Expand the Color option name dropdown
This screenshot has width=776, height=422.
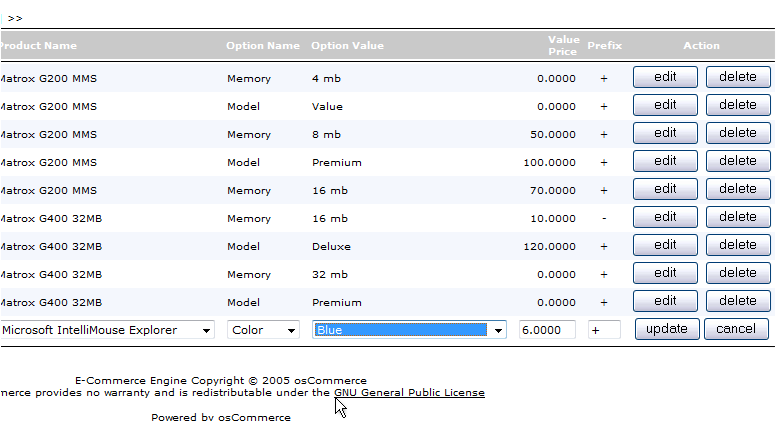263,330
